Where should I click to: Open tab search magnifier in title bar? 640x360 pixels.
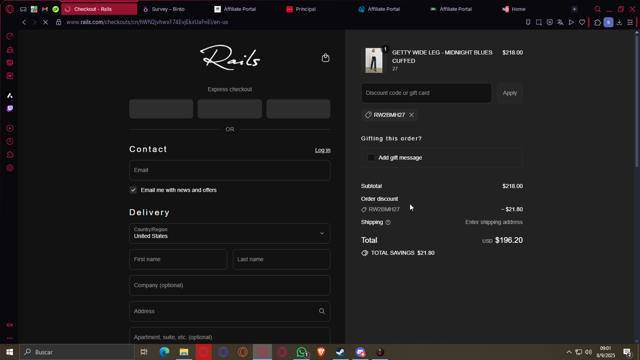click(598, 9)
